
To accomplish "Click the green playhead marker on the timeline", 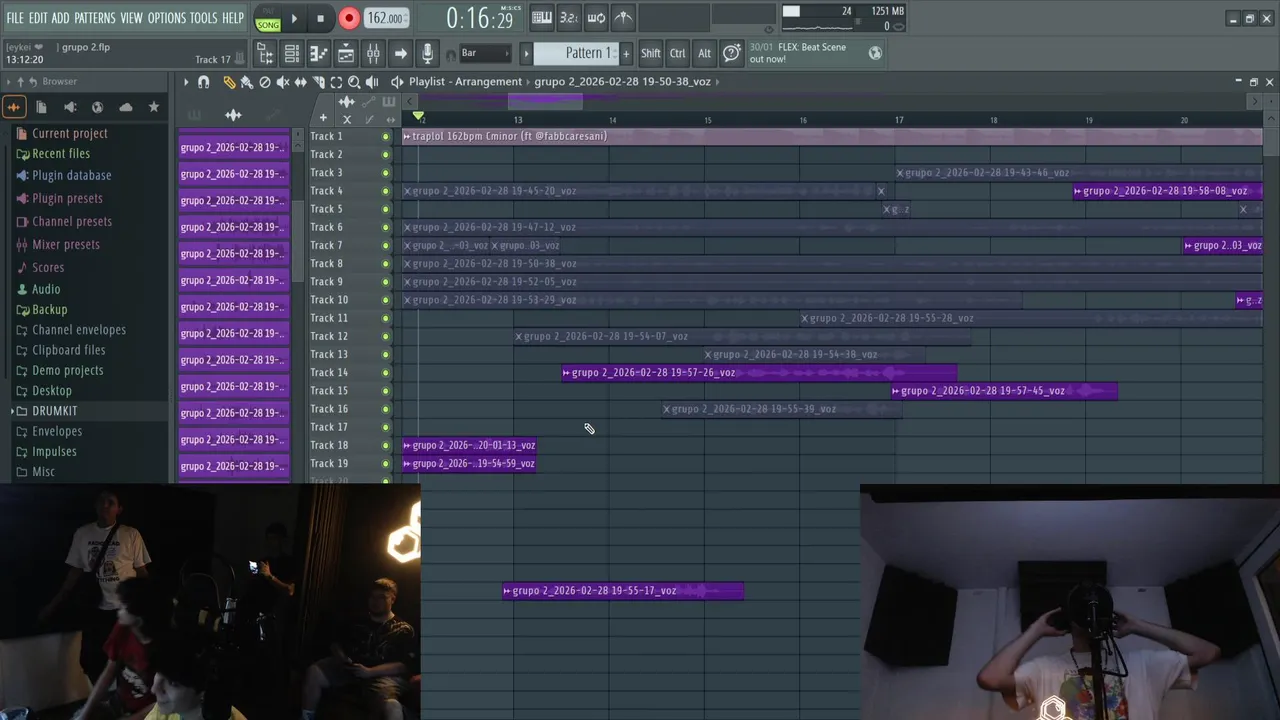I will pyautogui.click(x=418, y=117).
